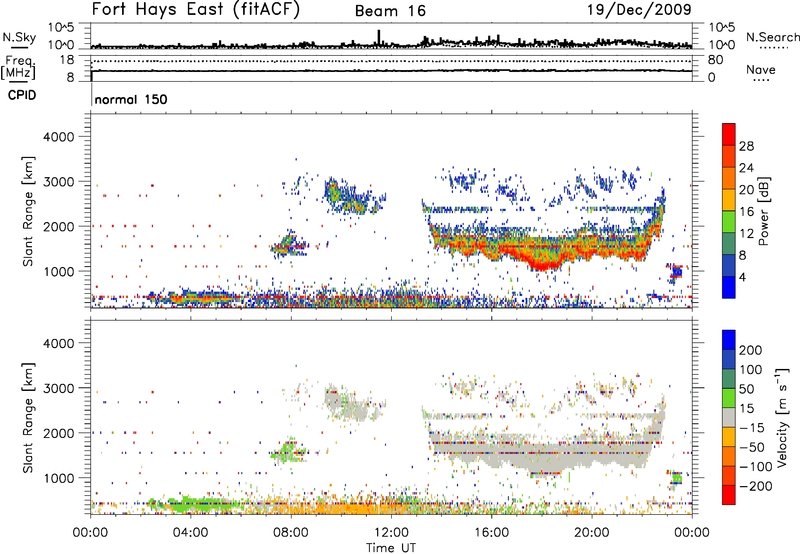Click '3000' on the Power panel range axis
800x554 pixels.
click(x=58, y=182)
